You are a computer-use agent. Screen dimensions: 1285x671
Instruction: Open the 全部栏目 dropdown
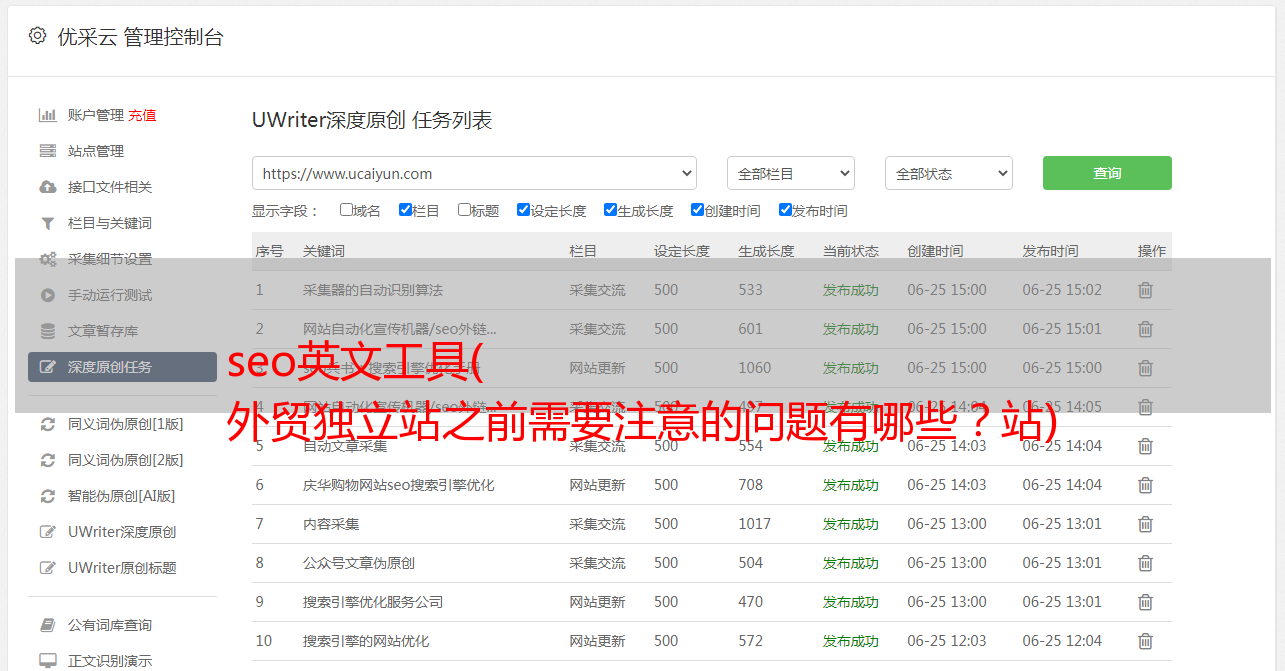(791, 173)
